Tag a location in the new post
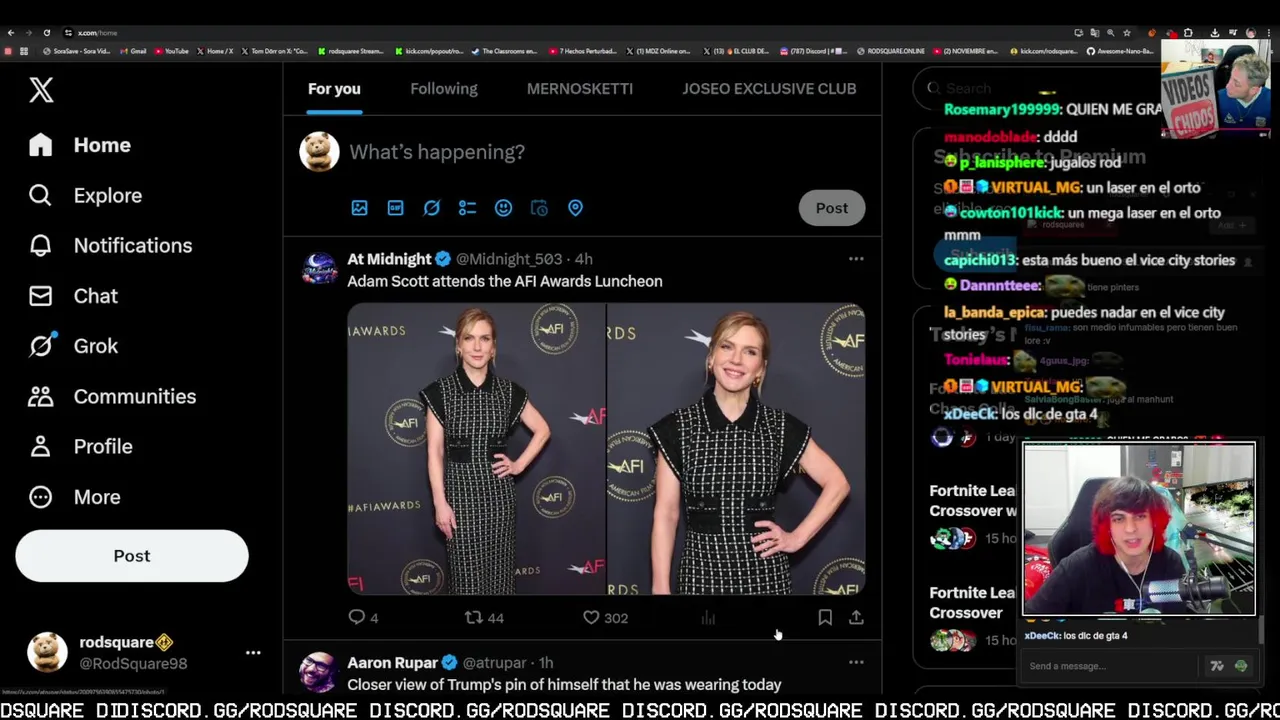1280x720 pixels. point(575,208)
